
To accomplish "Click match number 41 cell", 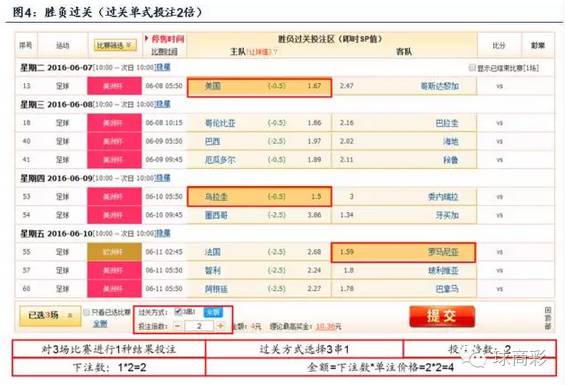I will [26, 160].
